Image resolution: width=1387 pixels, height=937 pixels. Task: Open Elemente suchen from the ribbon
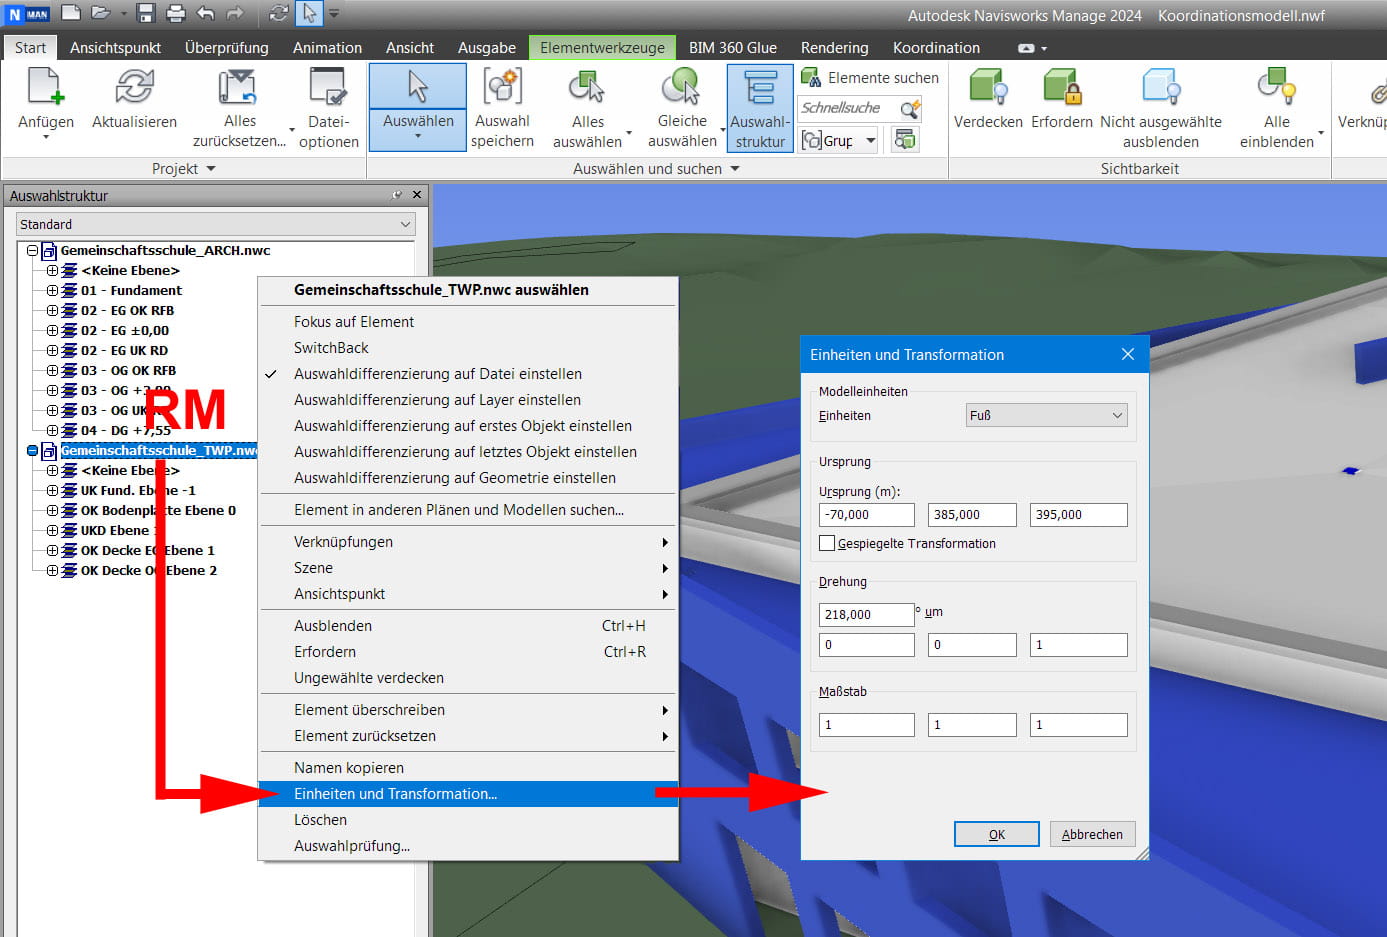[870, 77]
